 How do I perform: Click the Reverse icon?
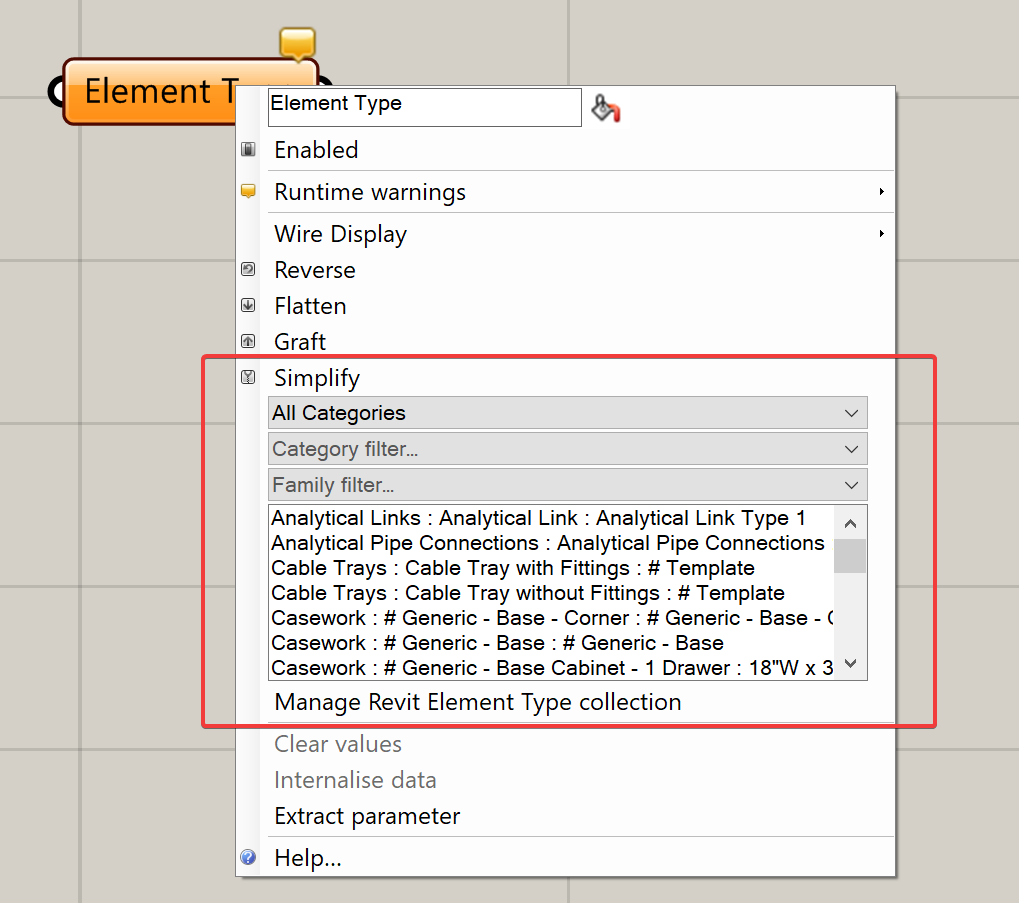[248, 269]
